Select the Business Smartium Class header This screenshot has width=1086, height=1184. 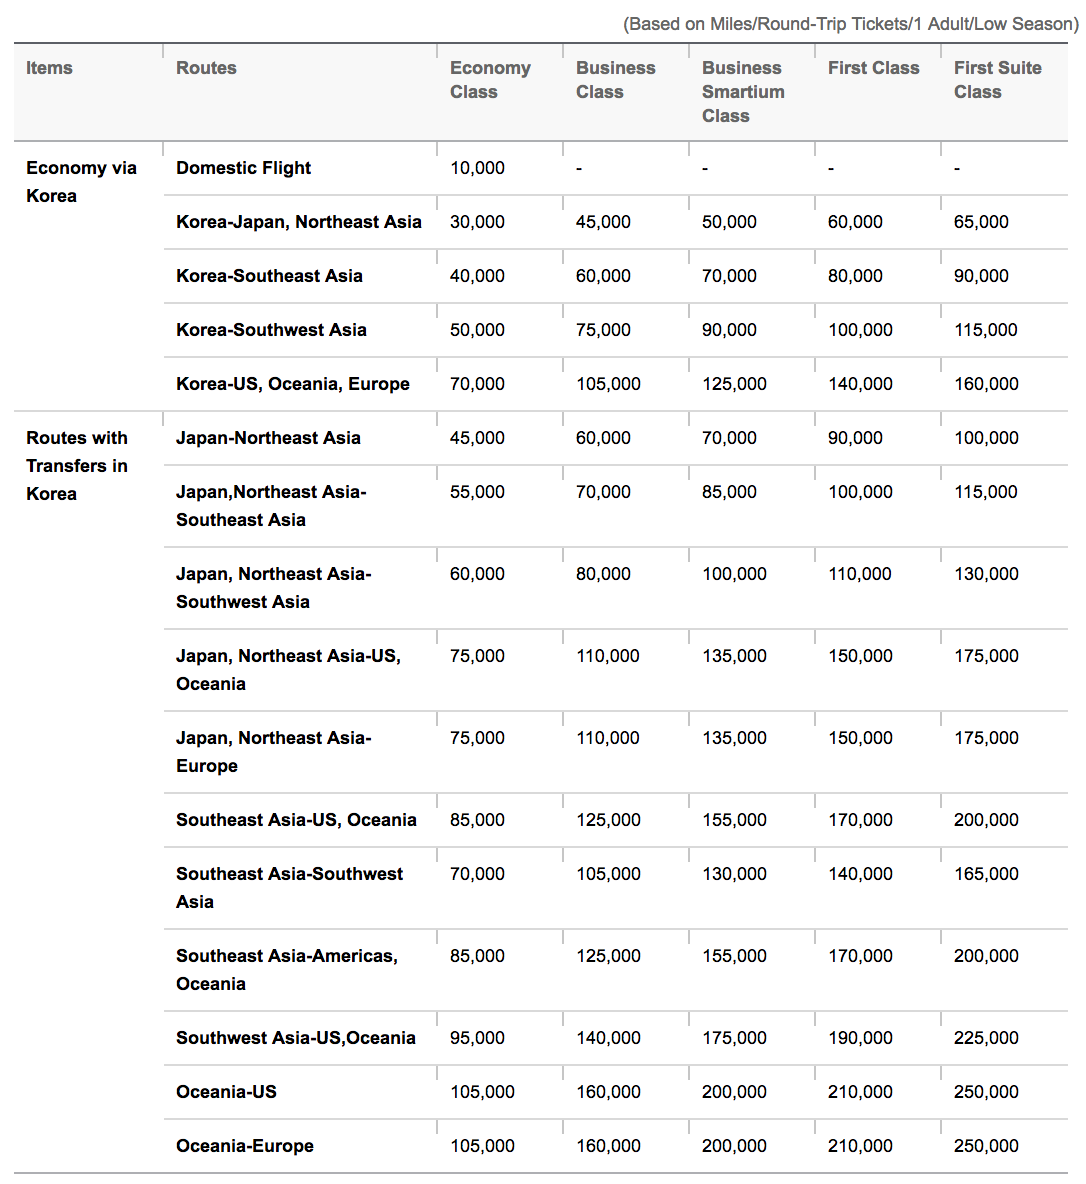[743, 91]
